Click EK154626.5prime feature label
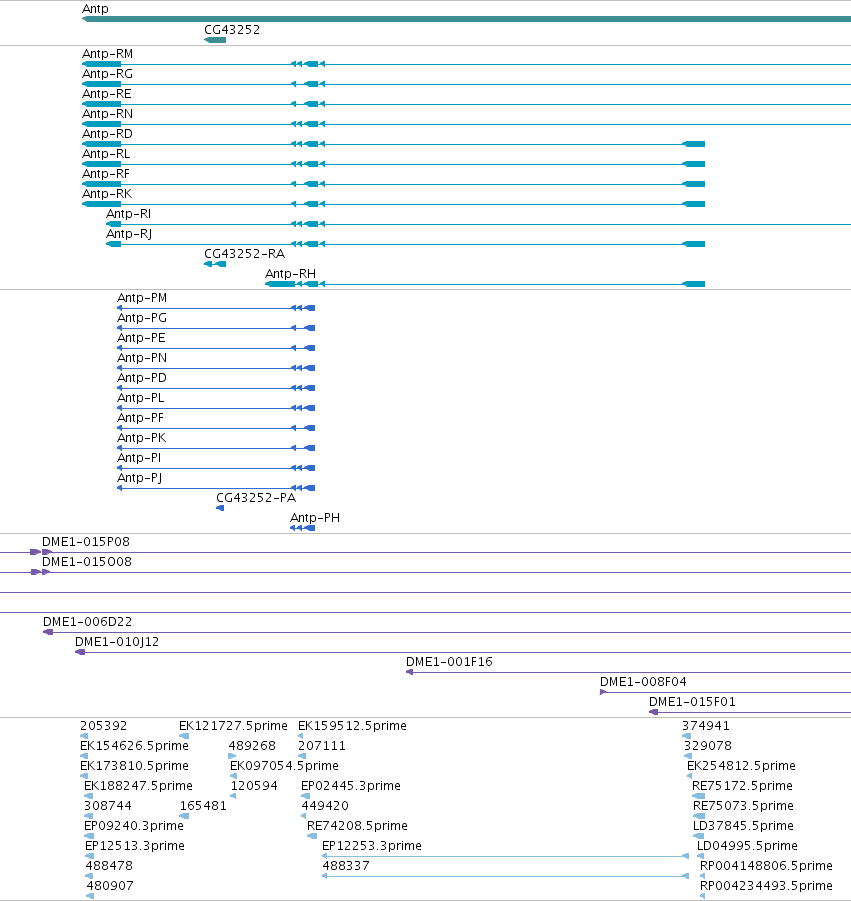 point(134,746)
